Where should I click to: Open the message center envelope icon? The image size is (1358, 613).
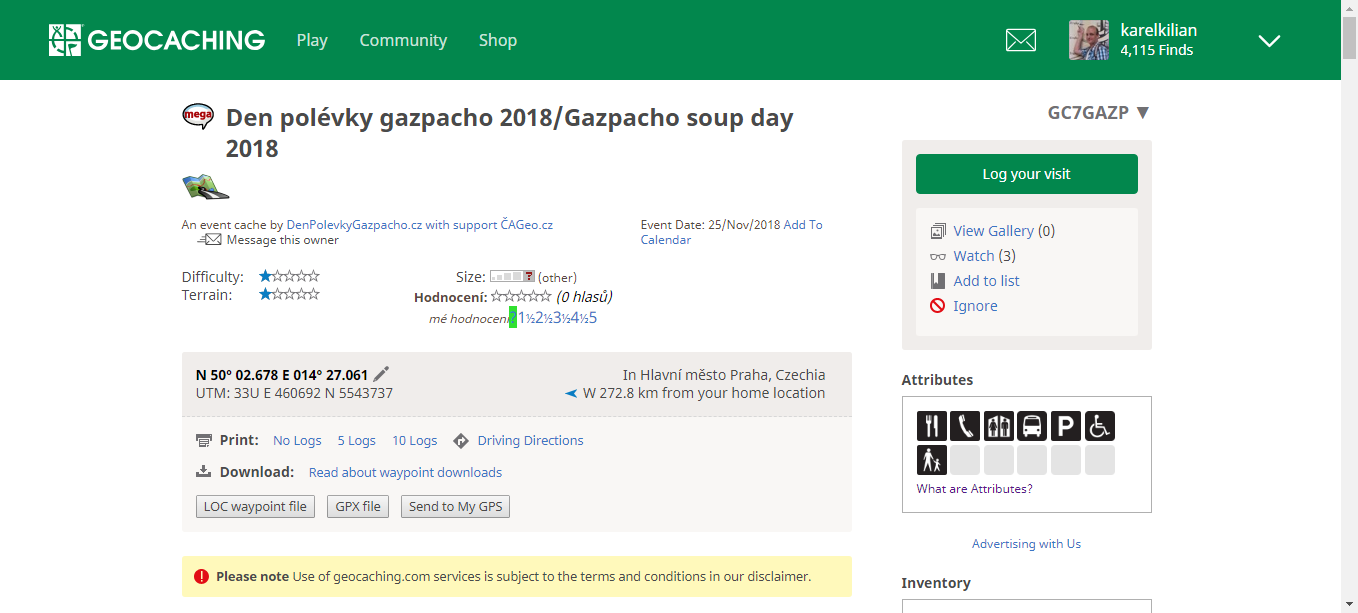tap(1020, 40)
